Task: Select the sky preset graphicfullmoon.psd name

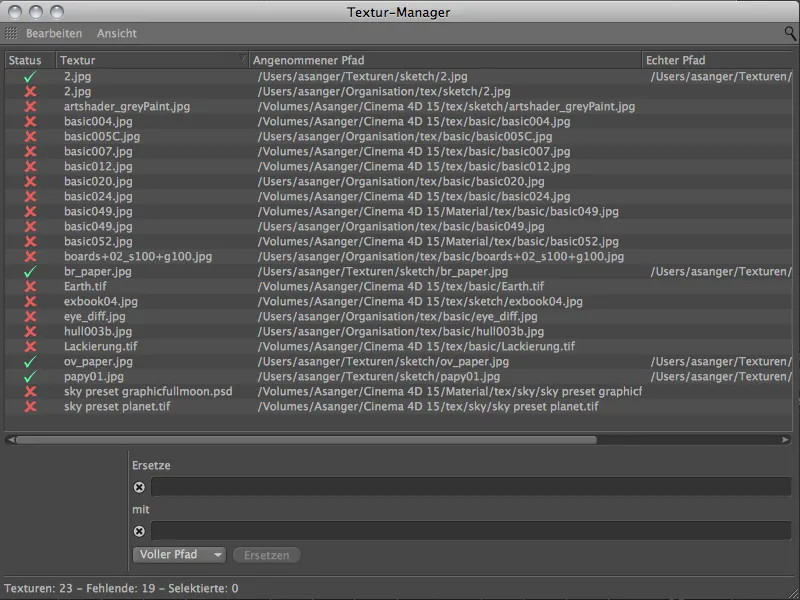Action: pos(148,391)
